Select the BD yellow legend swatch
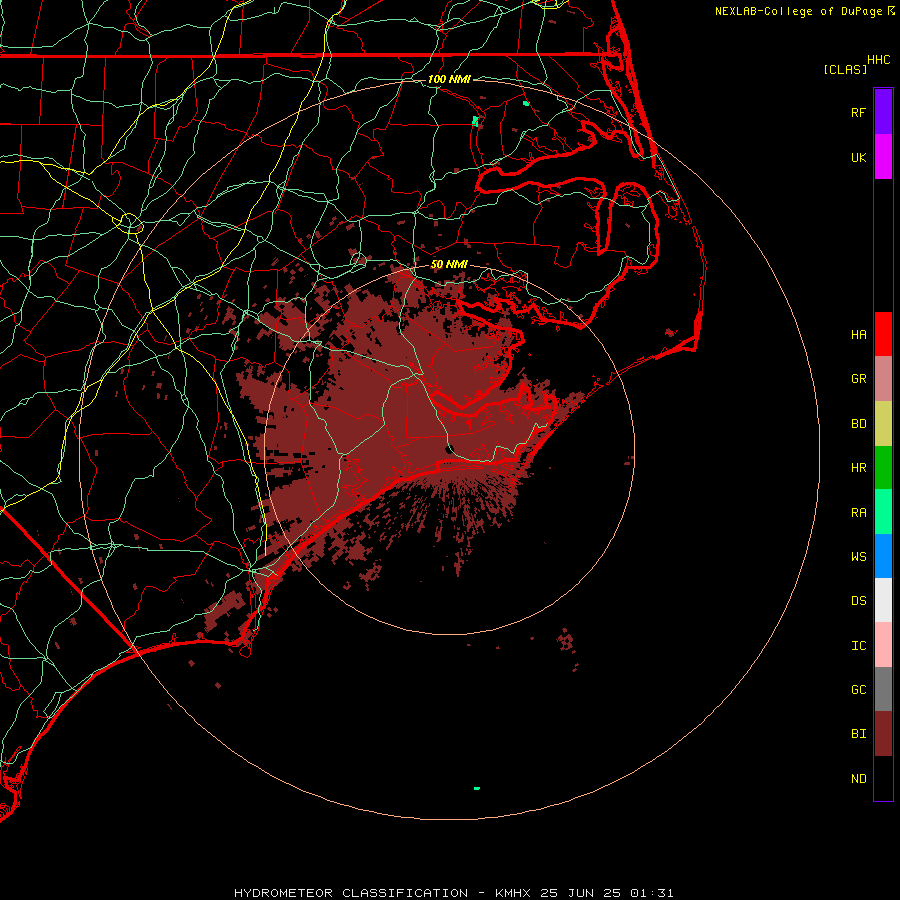The image size is (900, 900). [883, 423]
